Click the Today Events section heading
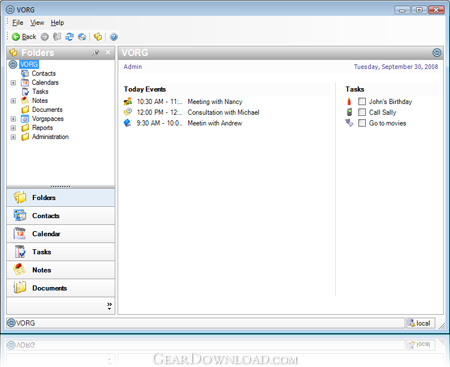The width and height of the screenshot is (450, 367). click(x=145, y=89)
